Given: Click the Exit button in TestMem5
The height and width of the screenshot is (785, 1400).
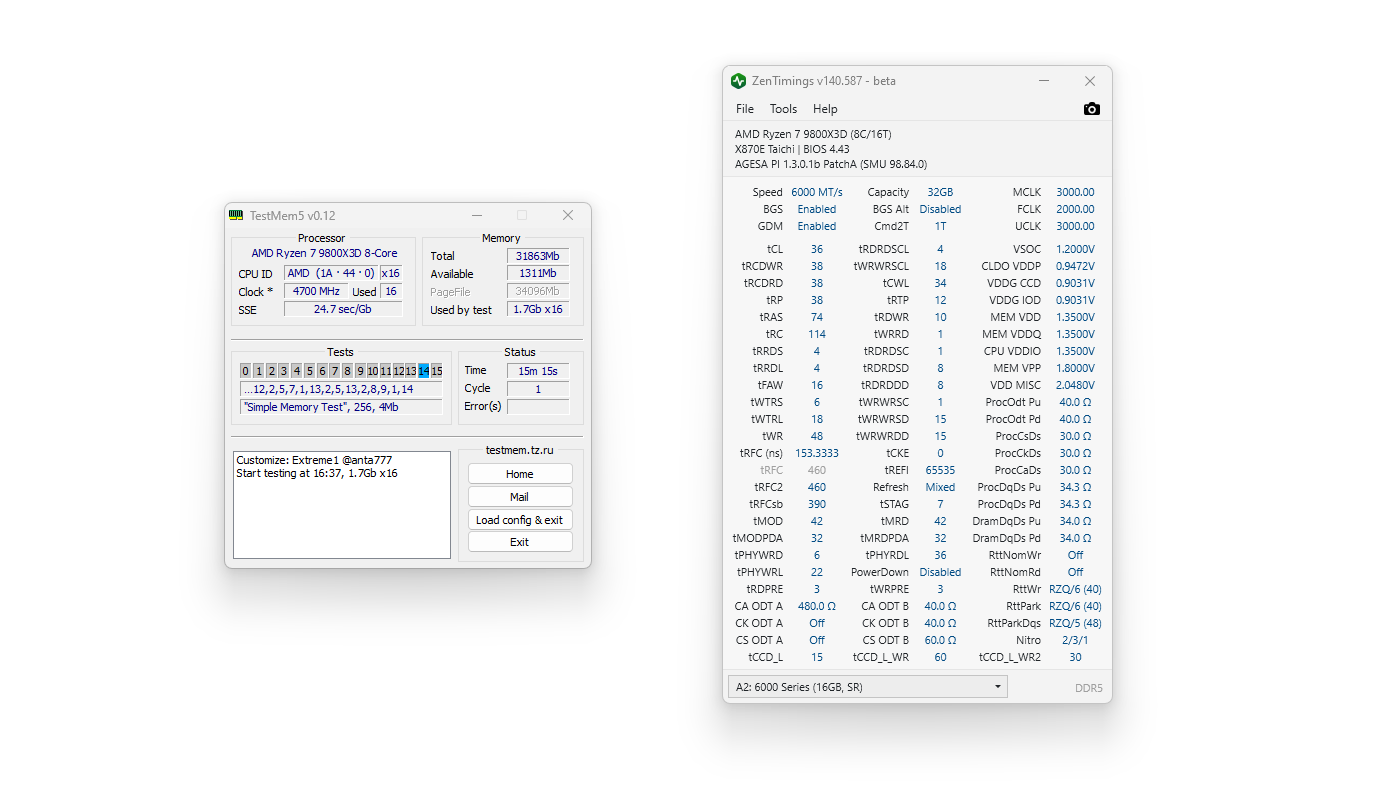Looking at the screenshot, I should [x=520, y=542].
